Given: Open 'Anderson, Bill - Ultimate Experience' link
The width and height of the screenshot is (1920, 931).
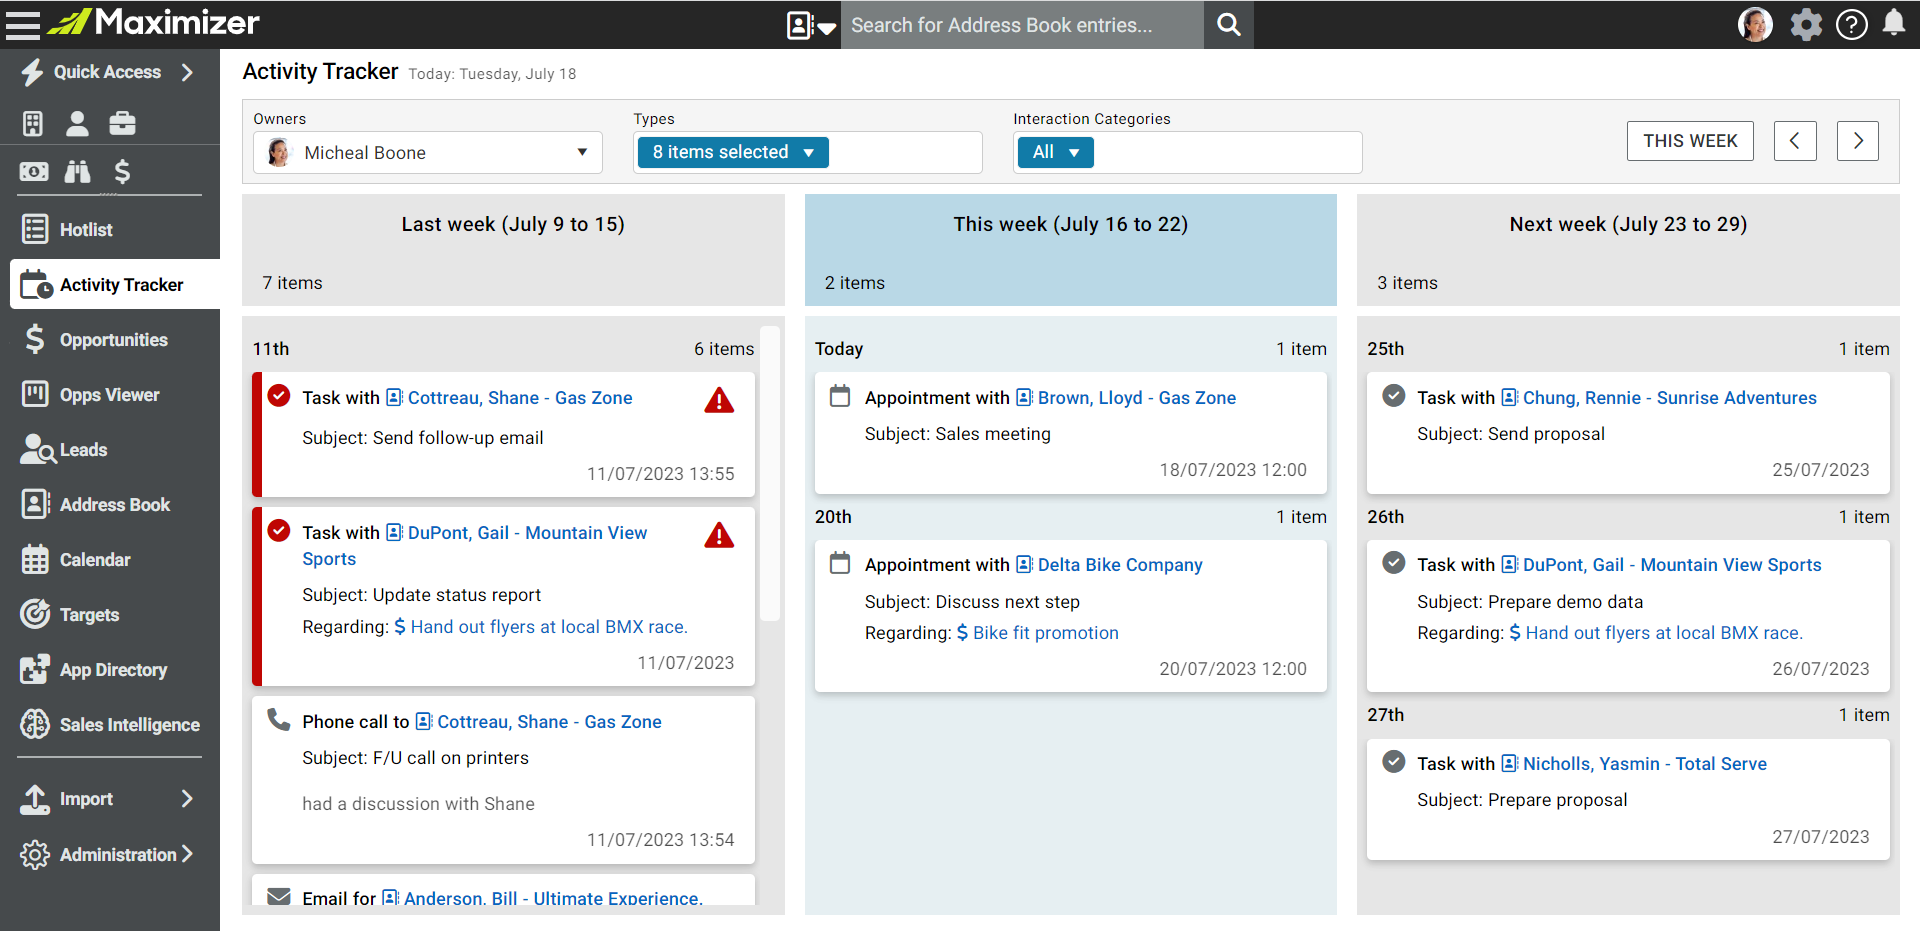Looking at the screenshot, I should tap(553, 898).
